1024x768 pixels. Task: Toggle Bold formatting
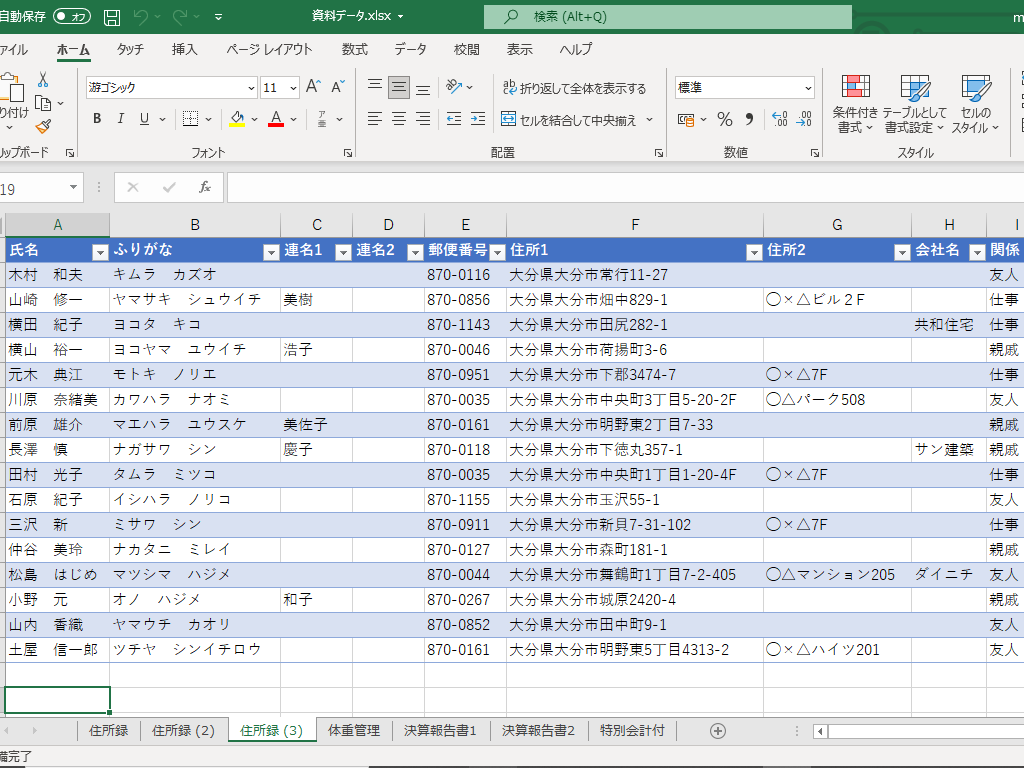(97, 119)
